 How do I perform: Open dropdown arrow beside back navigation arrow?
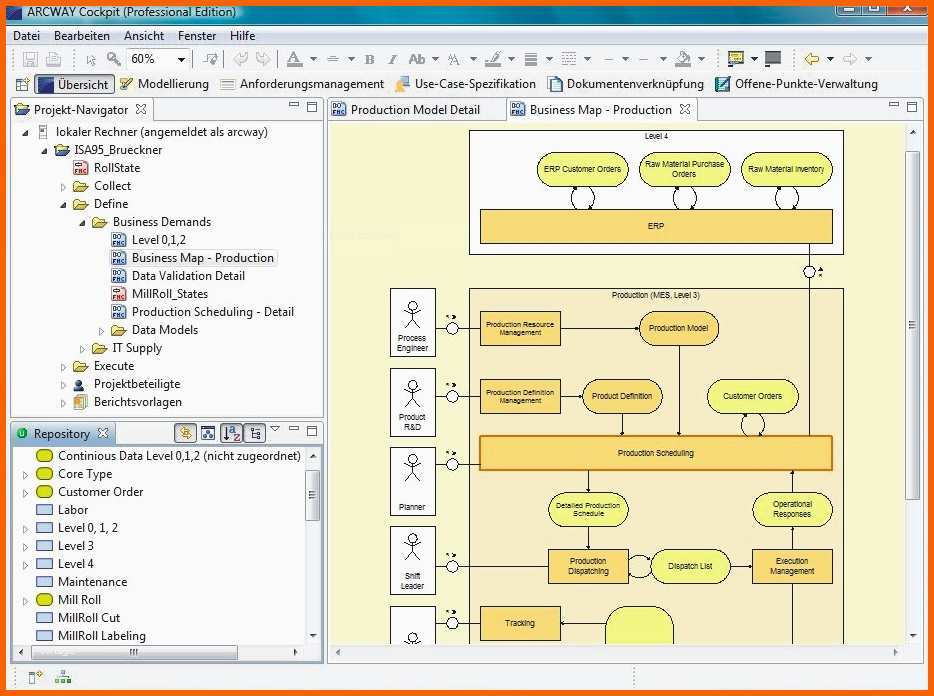[x=830, y=59]
